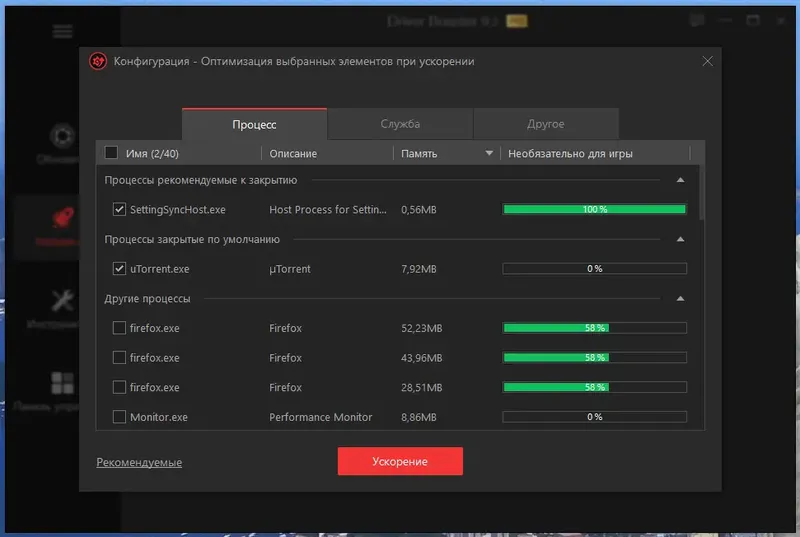Collapse the Процессы рекомендуемые к закрытию section

[680, 180]
